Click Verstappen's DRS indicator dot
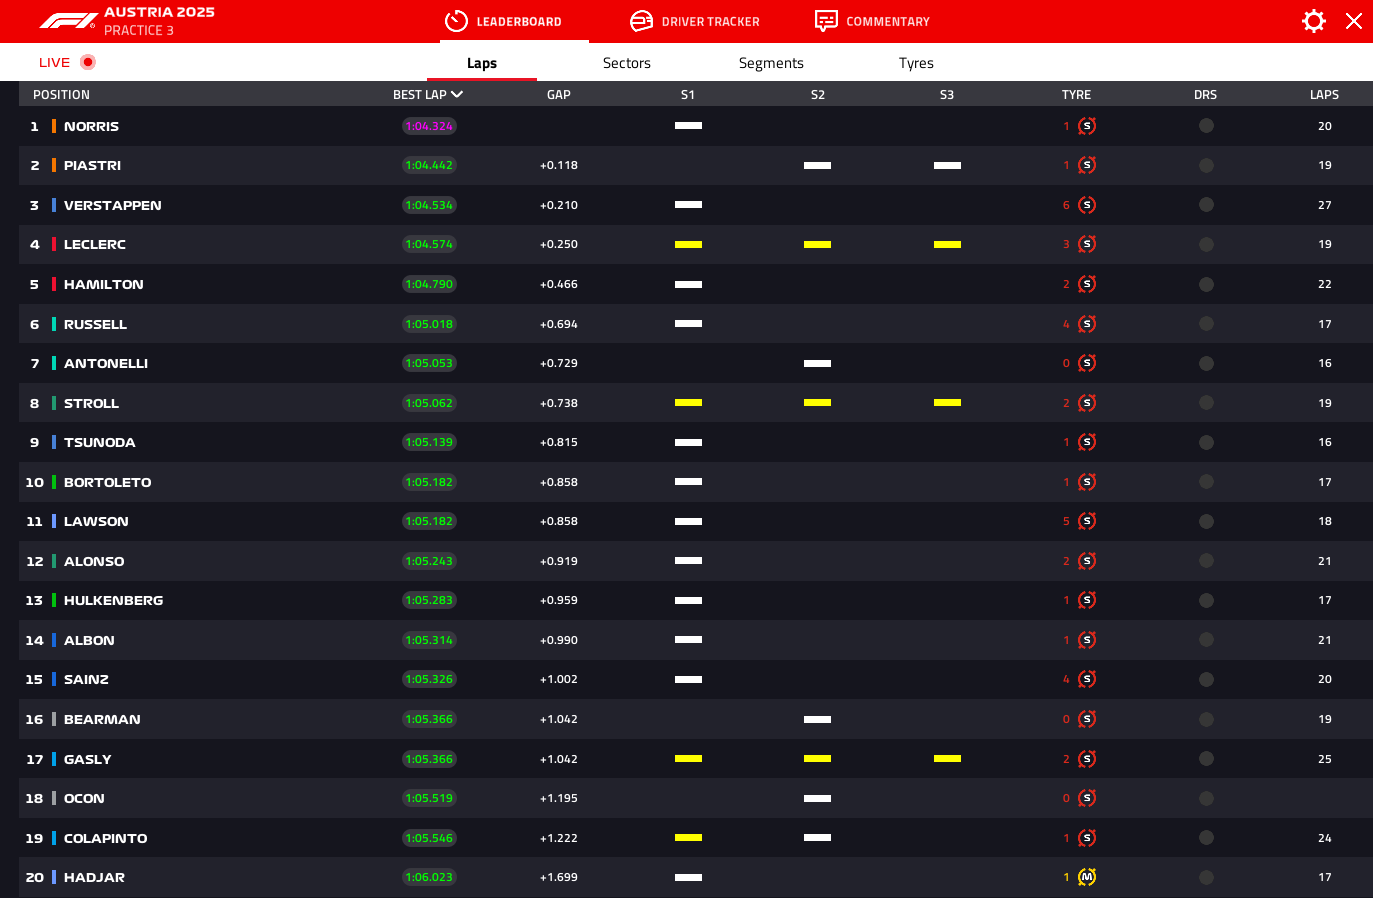This screenshot has width=1373, height=898. (1206, 205)
